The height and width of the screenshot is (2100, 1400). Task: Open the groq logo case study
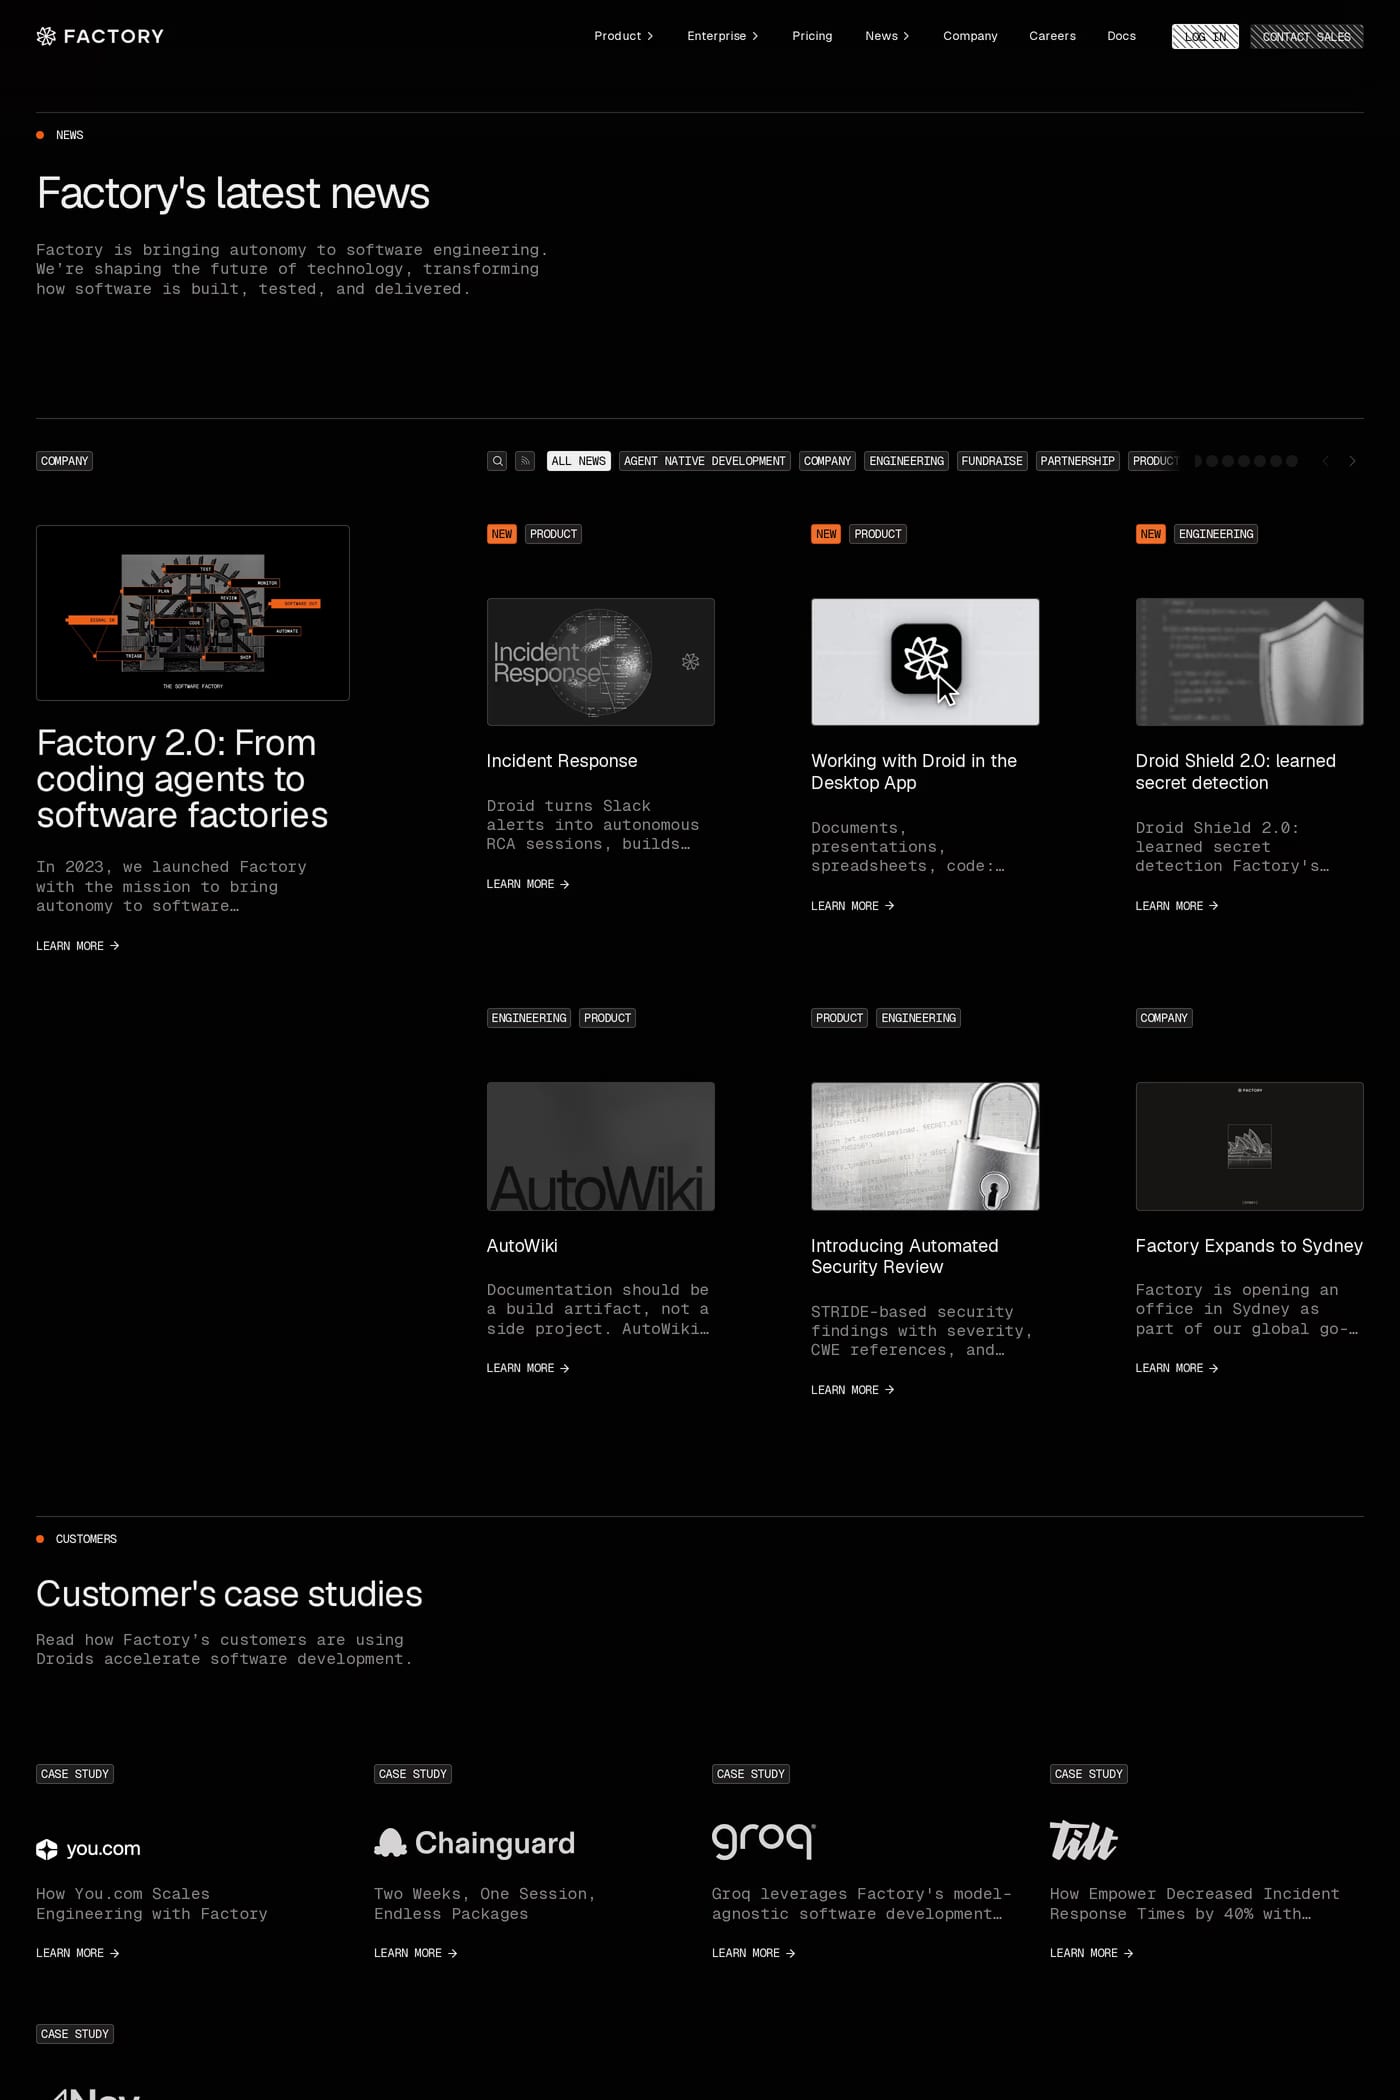(x=764, y=1840)
